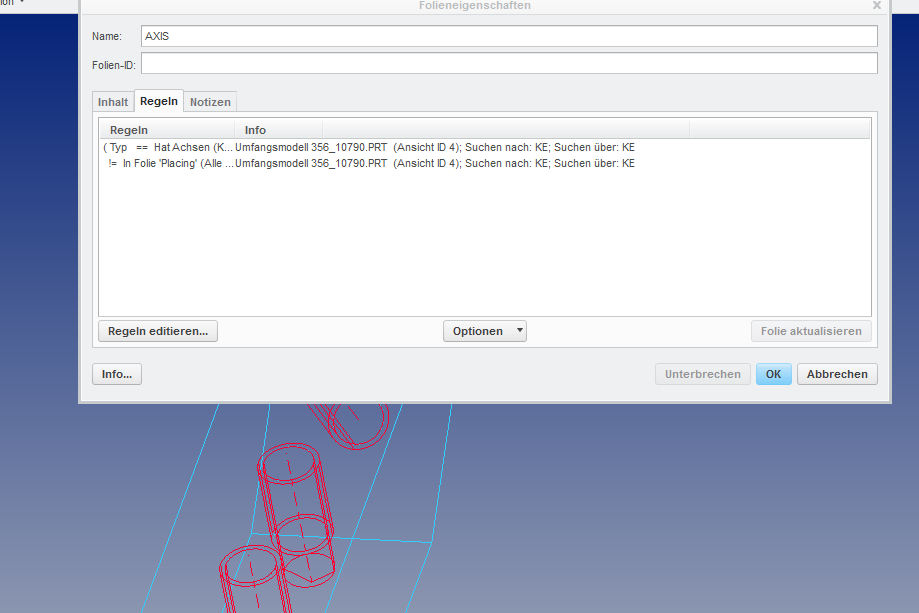Screen dimensions: 919x613
Task: Click the Unterbrechen button
Action: [702, 374]
